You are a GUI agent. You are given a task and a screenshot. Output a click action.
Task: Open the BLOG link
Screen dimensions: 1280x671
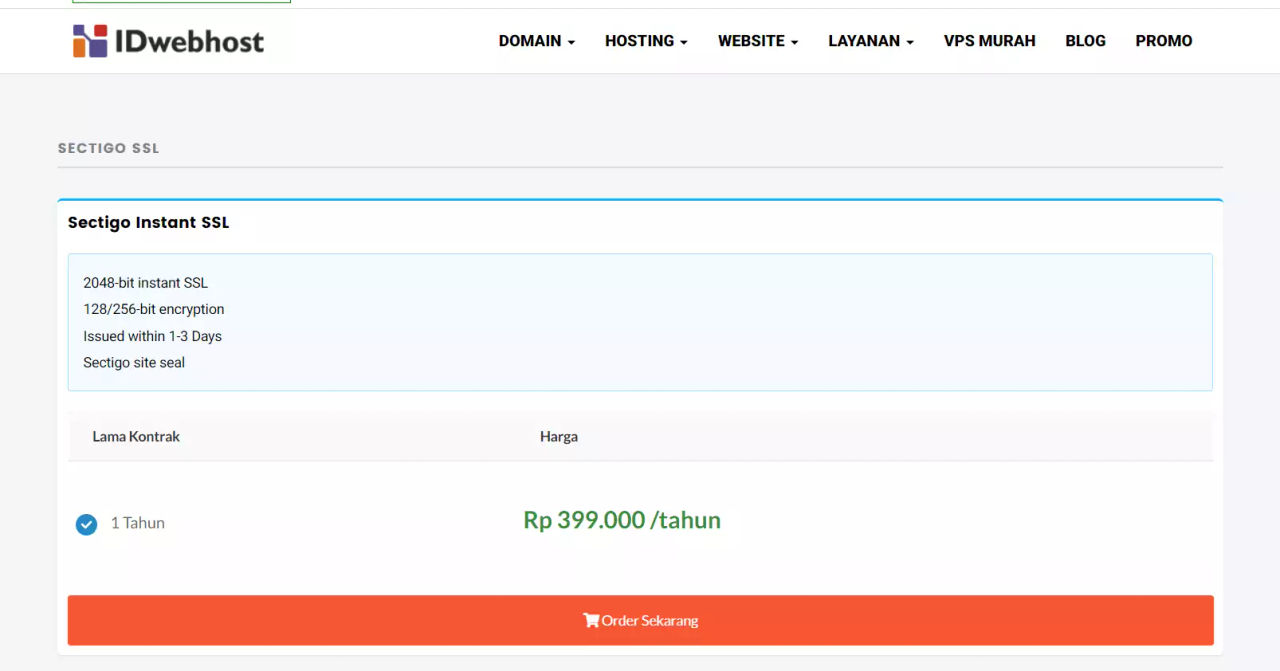[x=1085, y=41]
